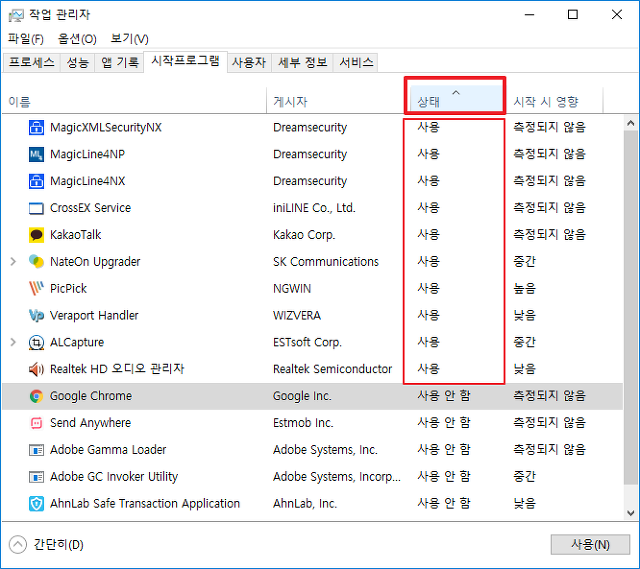Select the AhnLab Safe Transaction Application name
This screenshot has height=569, width=640.
click(x=145, y=504)
